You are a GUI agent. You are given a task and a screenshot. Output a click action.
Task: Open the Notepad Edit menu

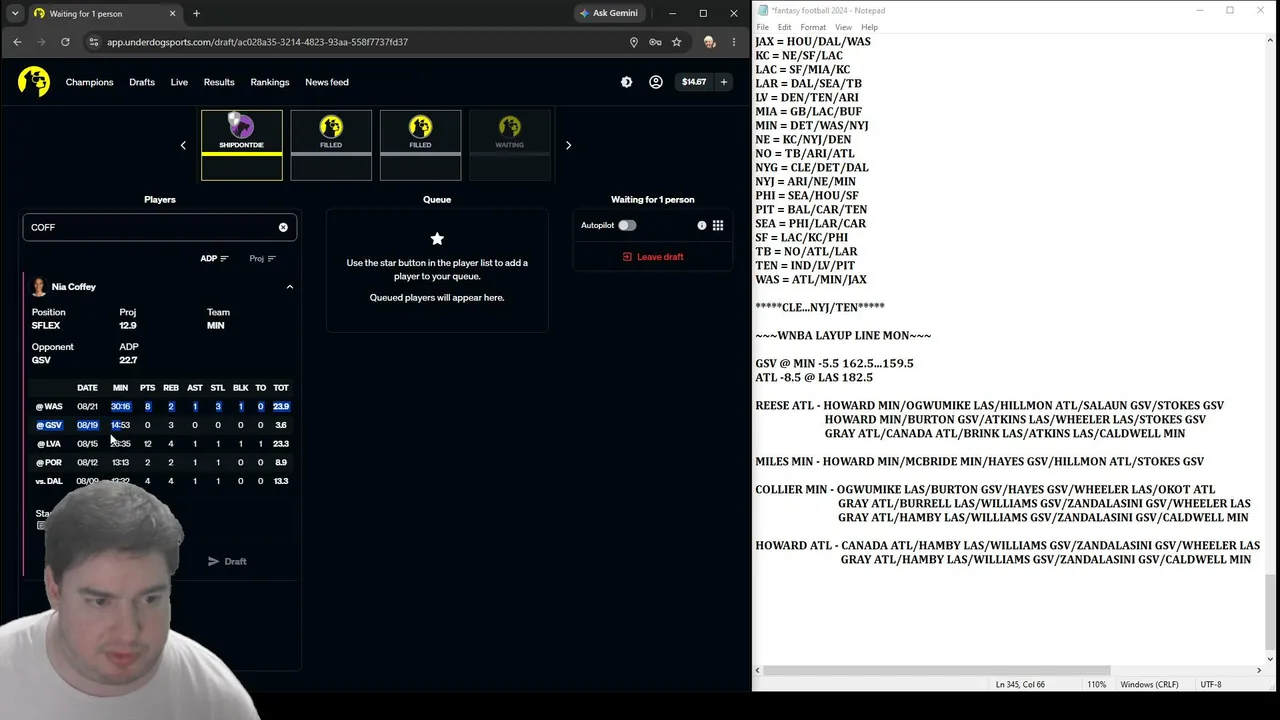(x=785, y=27)
